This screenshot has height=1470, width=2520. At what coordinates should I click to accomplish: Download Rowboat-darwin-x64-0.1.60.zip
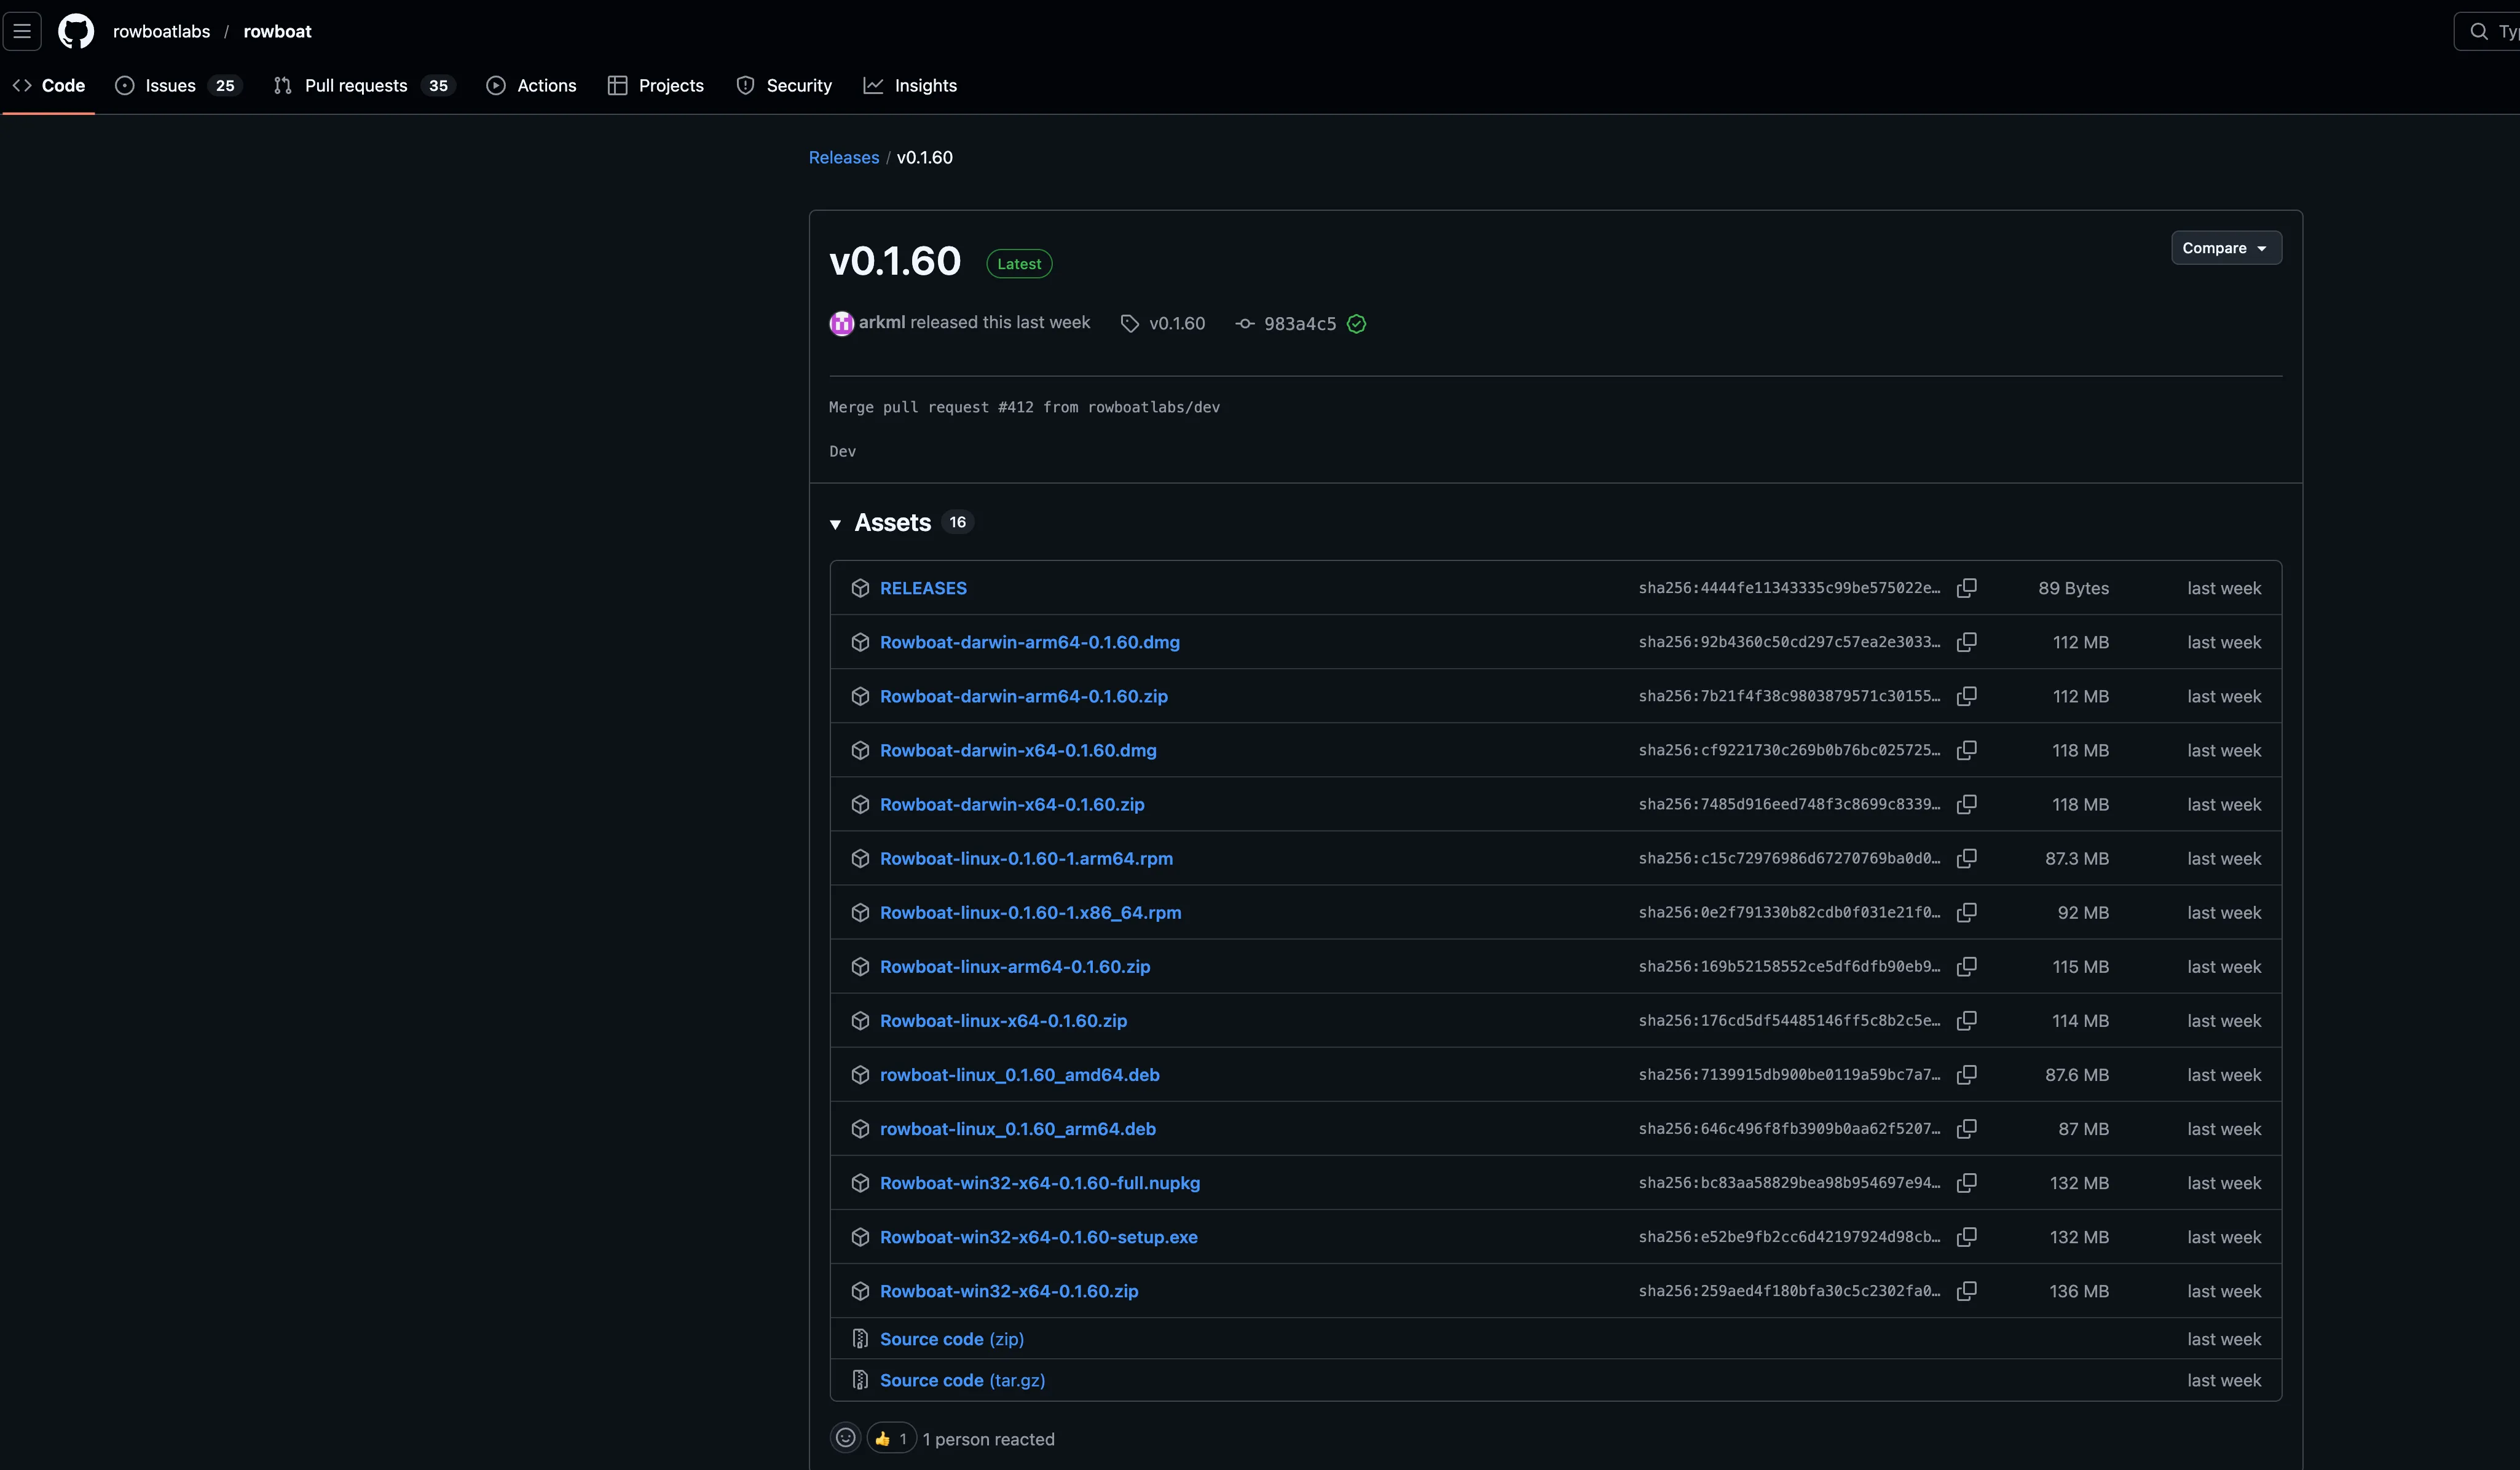point(1011,804)
